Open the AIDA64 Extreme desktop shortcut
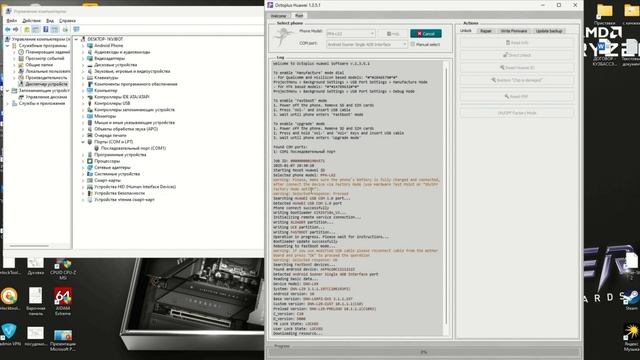The height and width of the screenshot is (360, 640). click(x=63, y=302)
